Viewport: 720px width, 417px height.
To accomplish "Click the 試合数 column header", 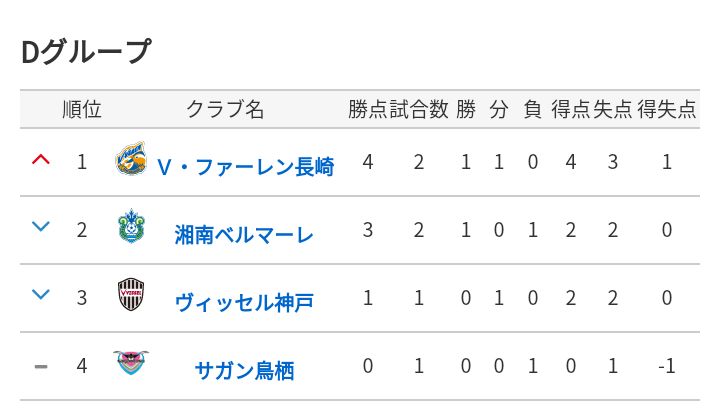I will (x=419, y=110).
